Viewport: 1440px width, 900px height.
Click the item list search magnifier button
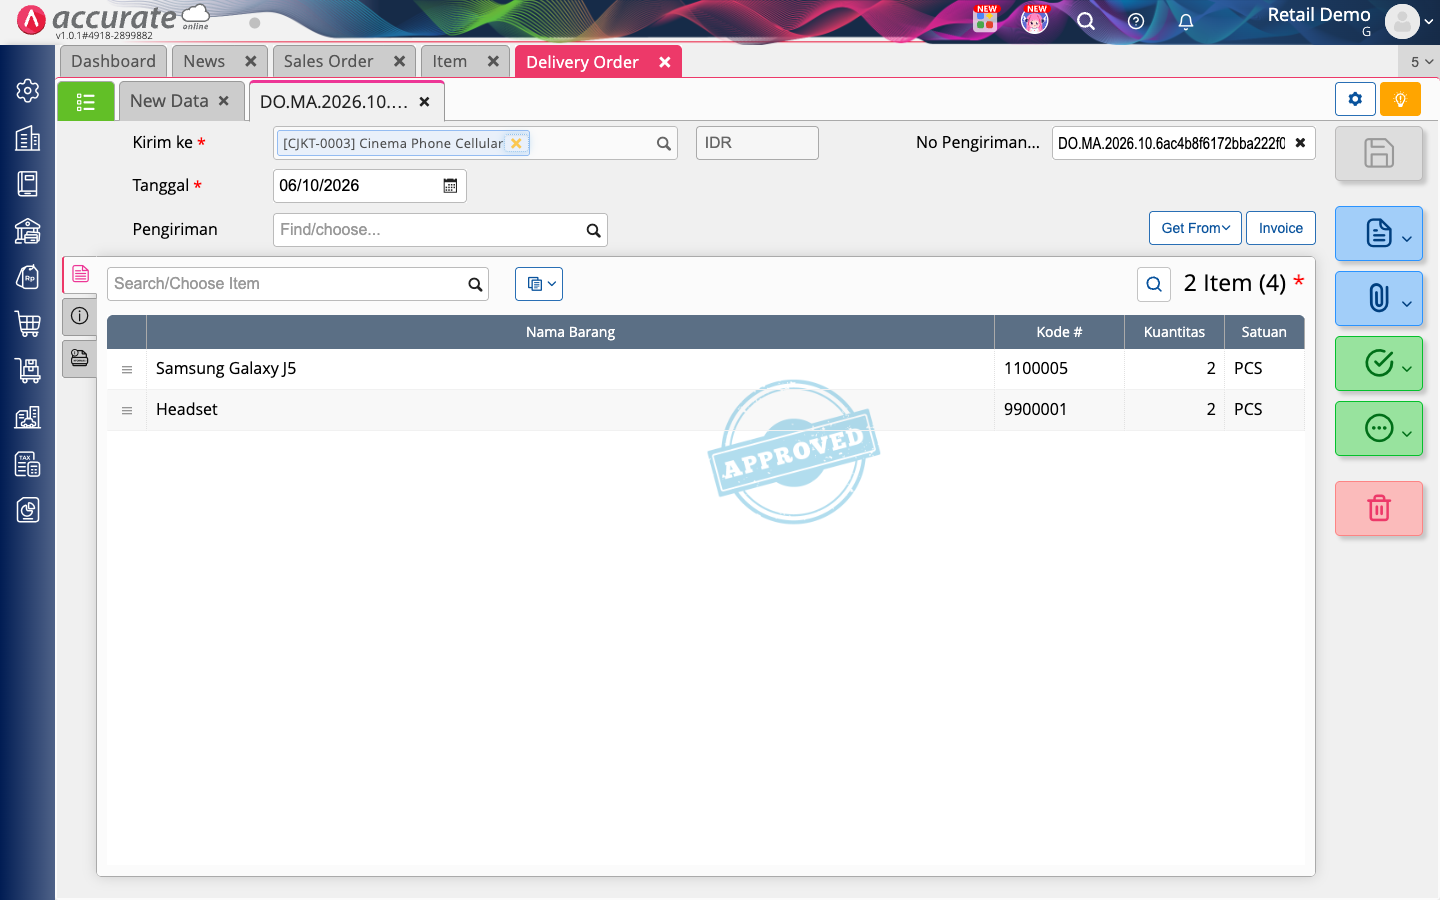click(1154, 284)
